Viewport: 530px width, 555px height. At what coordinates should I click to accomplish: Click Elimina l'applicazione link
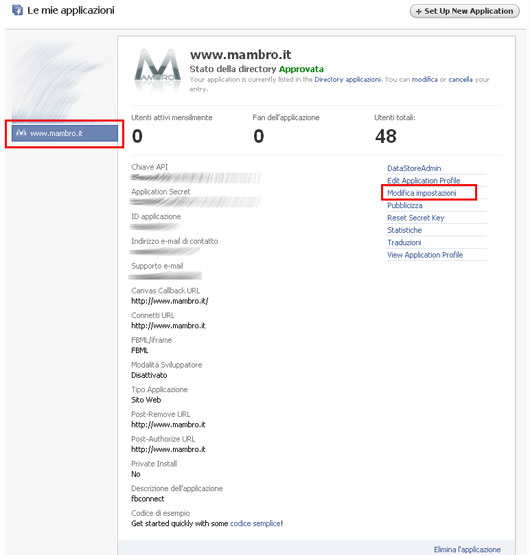(467, 549)
